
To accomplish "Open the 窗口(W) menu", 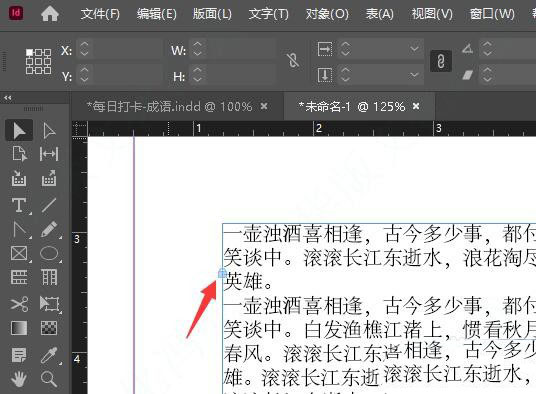I will (x=492, y=14).
